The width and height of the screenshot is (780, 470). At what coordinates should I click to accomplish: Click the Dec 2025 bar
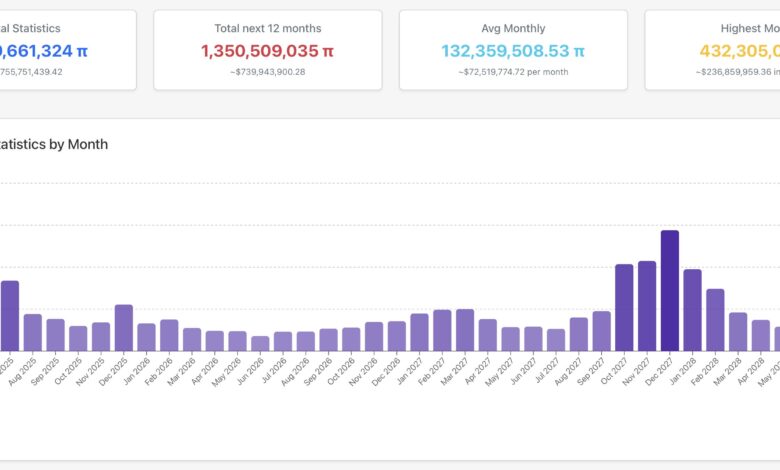tap(124, 328)
